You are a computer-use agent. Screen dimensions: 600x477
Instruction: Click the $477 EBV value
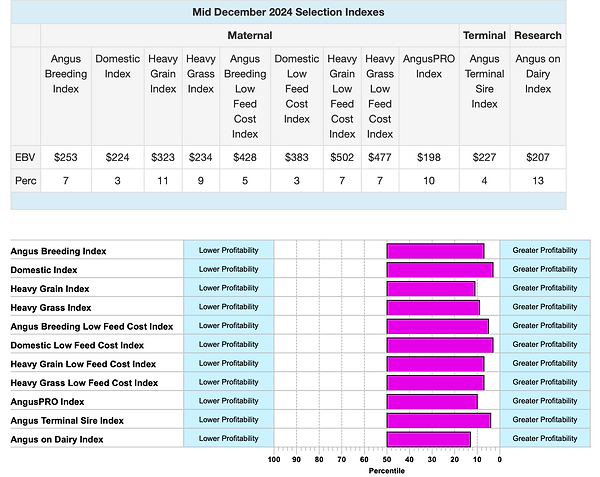380,157
